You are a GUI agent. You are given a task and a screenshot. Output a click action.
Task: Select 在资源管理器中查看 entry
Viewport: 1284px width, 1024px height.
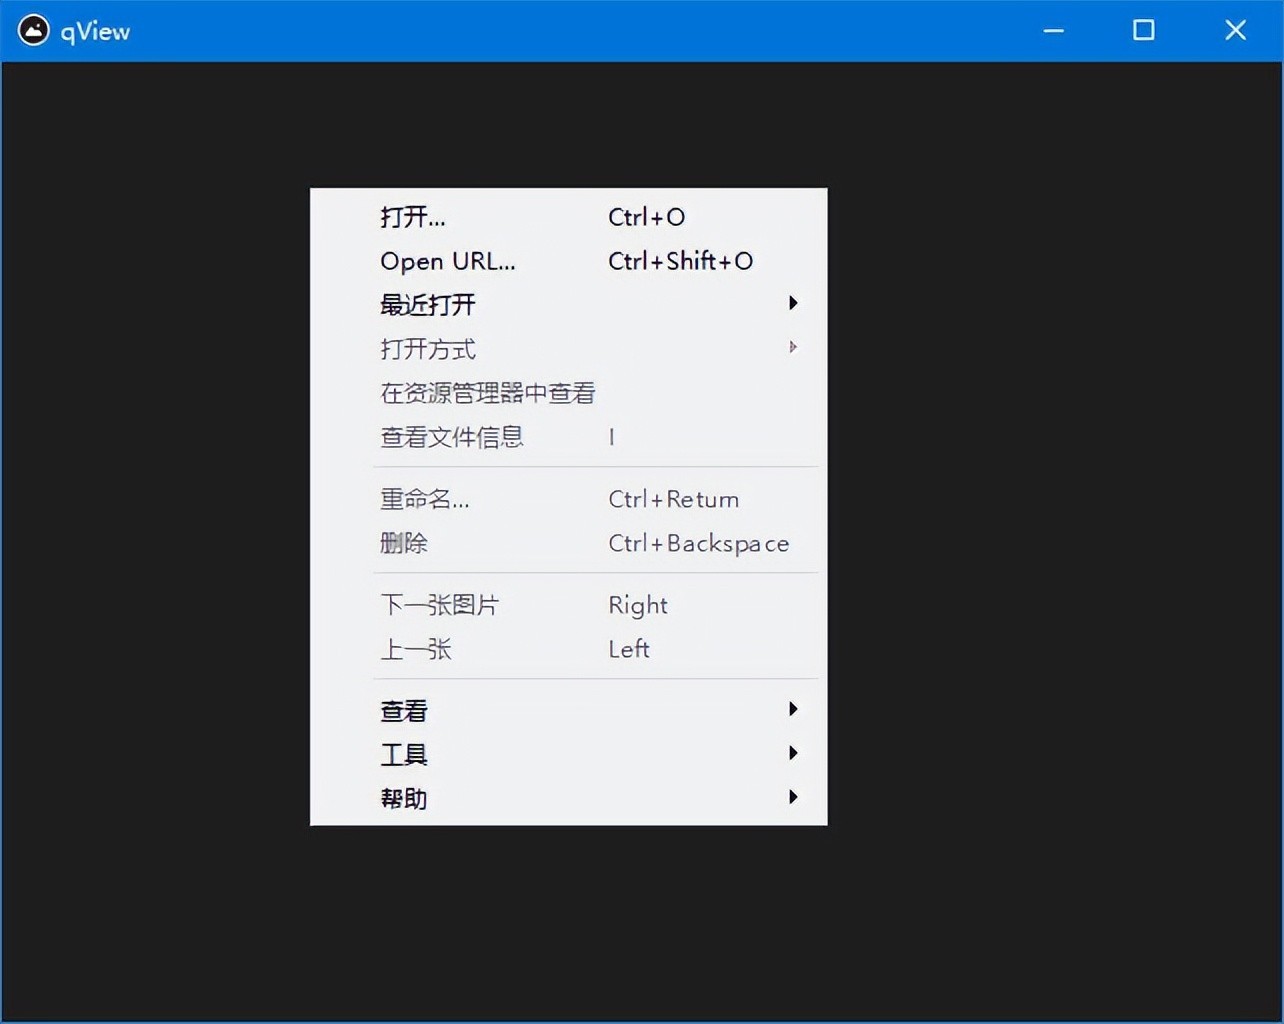[x=568, y=393]
